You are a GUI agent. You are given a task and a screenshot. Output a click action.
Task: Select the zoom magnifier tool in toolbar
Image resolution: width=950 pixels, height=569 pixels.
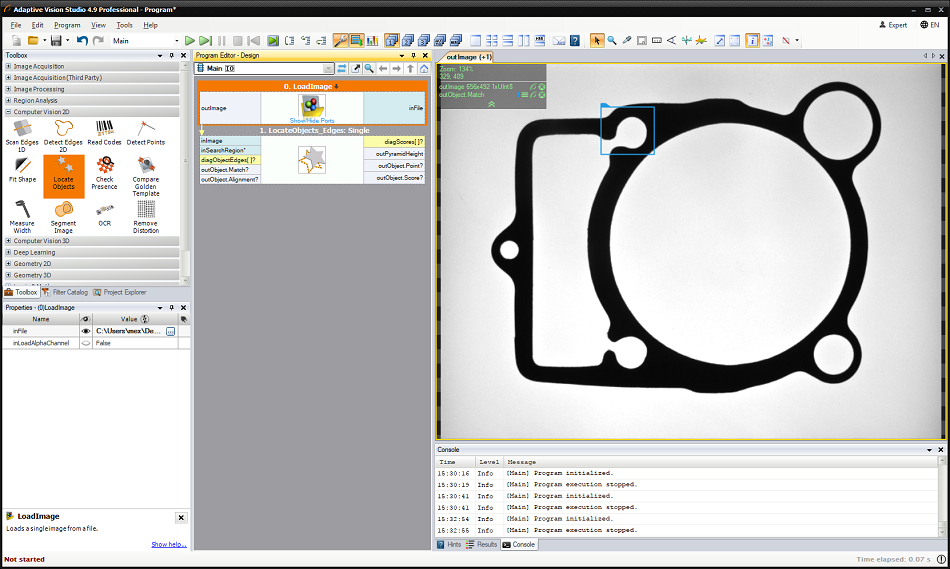point(611,41)
